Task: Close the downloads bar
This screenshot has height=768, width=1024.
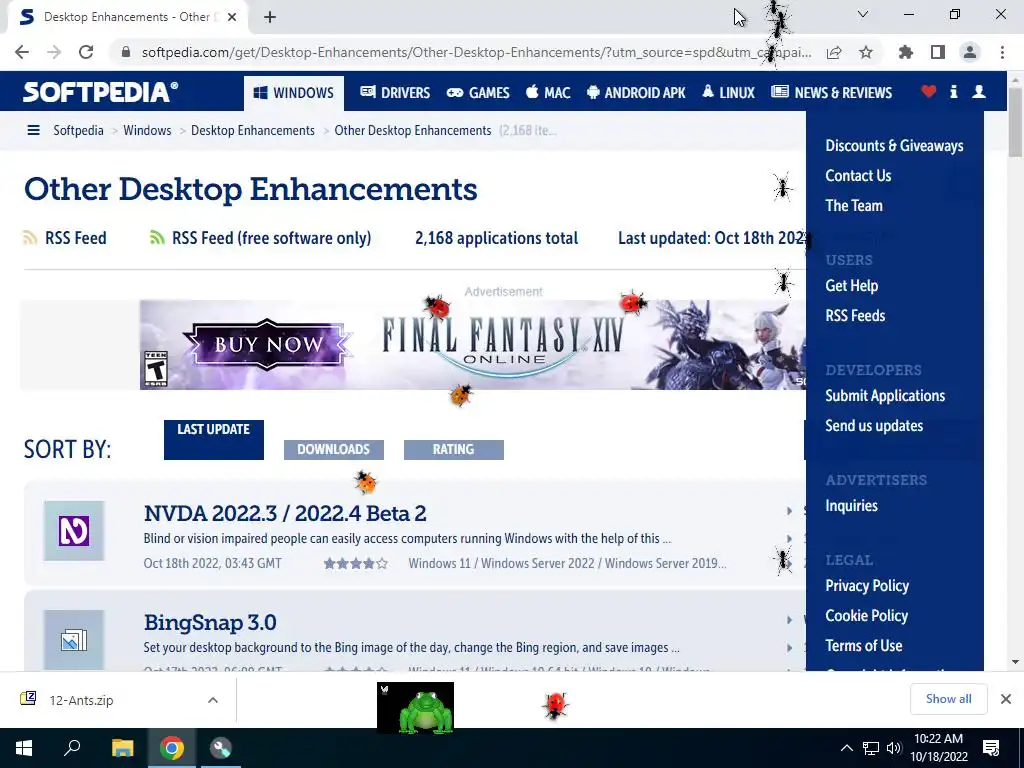Action: pos(1006,699)
